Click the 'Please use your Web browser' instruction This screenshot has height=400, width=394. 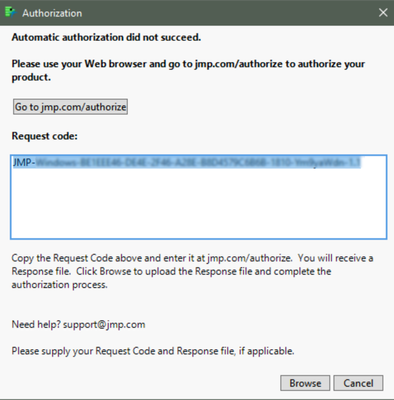[x=188, y=70]
